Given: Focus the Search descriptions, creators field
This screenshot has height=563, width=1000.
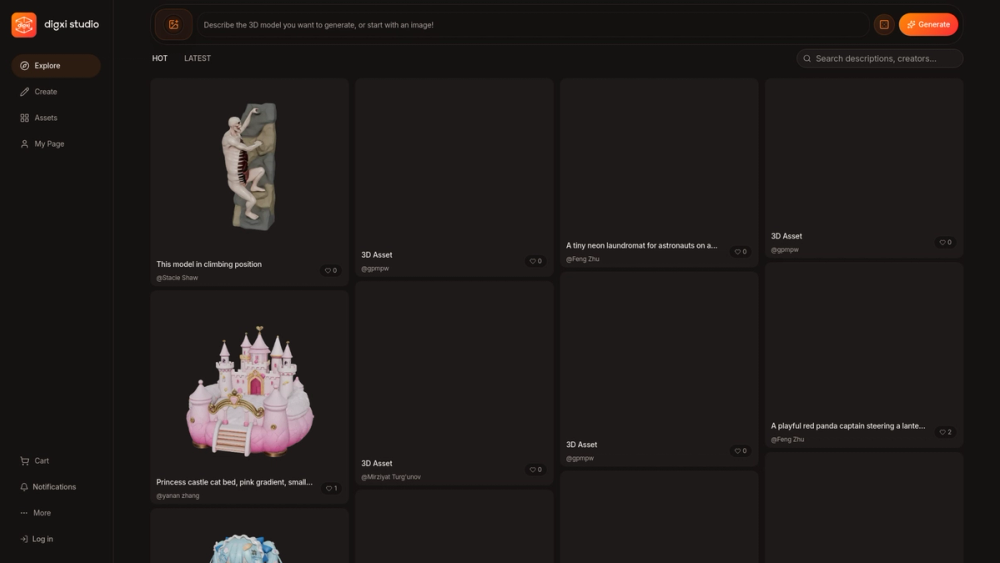Looking at the screenshot, I should [879, 59].
